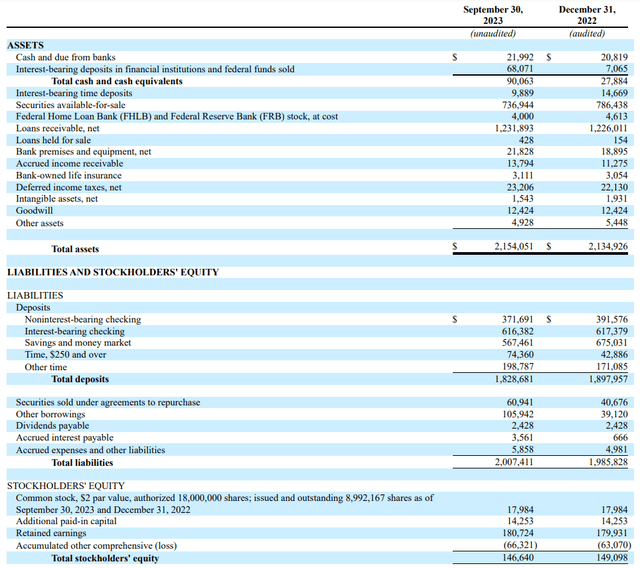The height and width of the screenshot is (568, 640).
Task: Select the Goodwill row label
Action: [34, 211]
